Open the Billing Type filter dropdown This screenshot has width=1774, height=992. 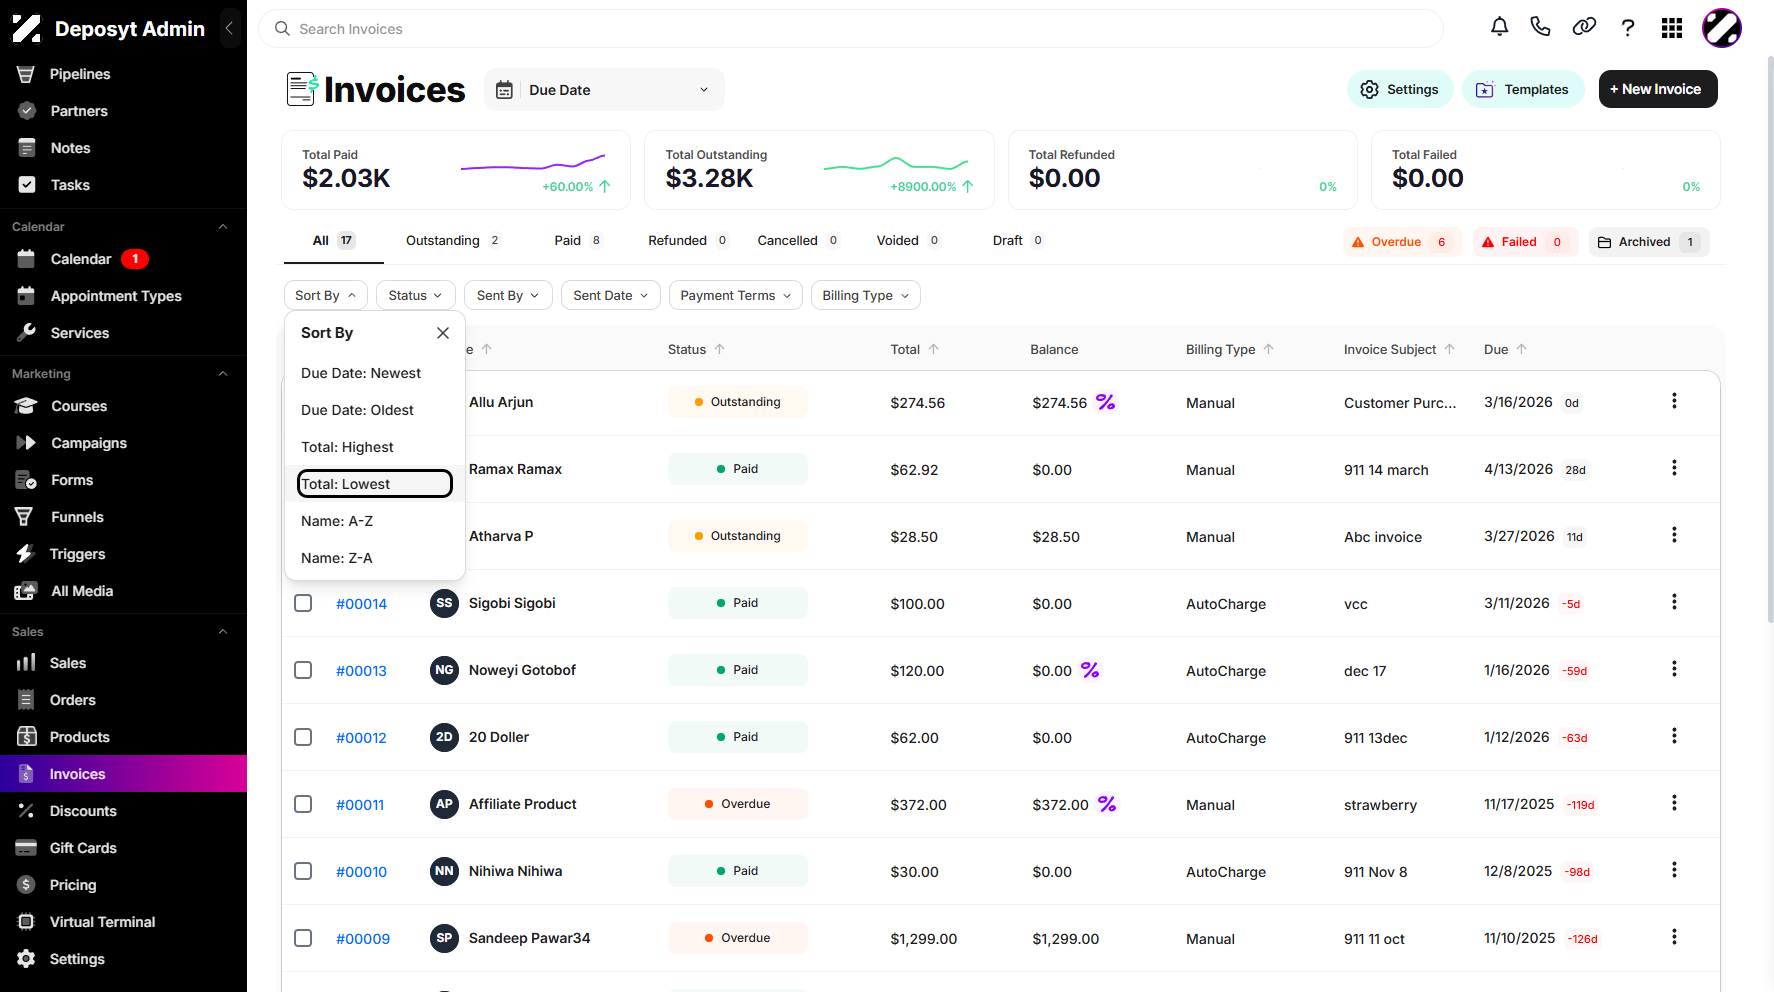pyautogui.click(x=865, y=295)
